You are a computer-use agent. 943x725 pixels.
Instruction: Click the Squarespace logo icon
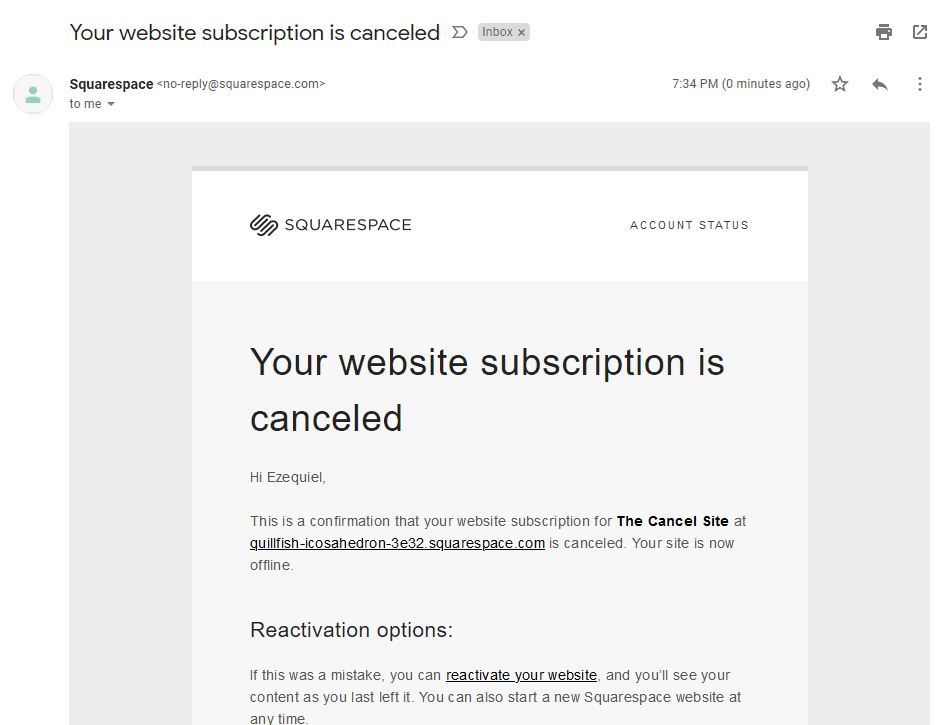click(263, 225)
